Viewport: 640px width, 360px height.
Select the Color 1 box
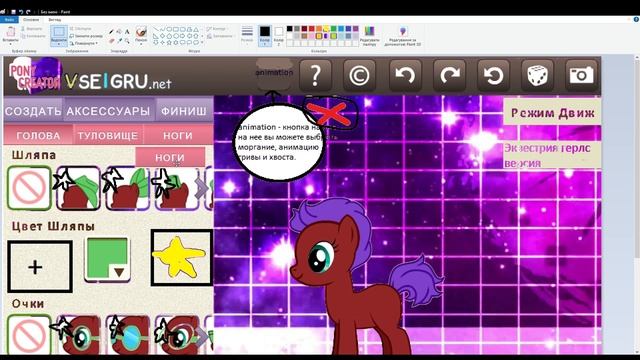pyautogui.click(x=264, y=35)
